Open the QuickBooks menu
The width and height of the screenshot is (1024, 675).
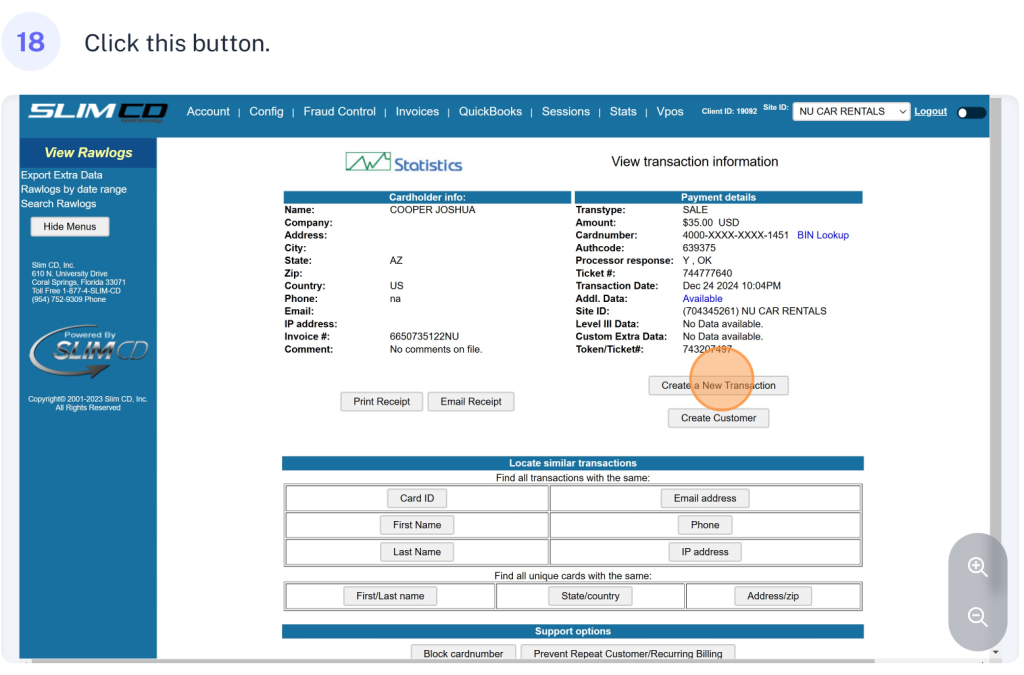[x=490, y=112]
